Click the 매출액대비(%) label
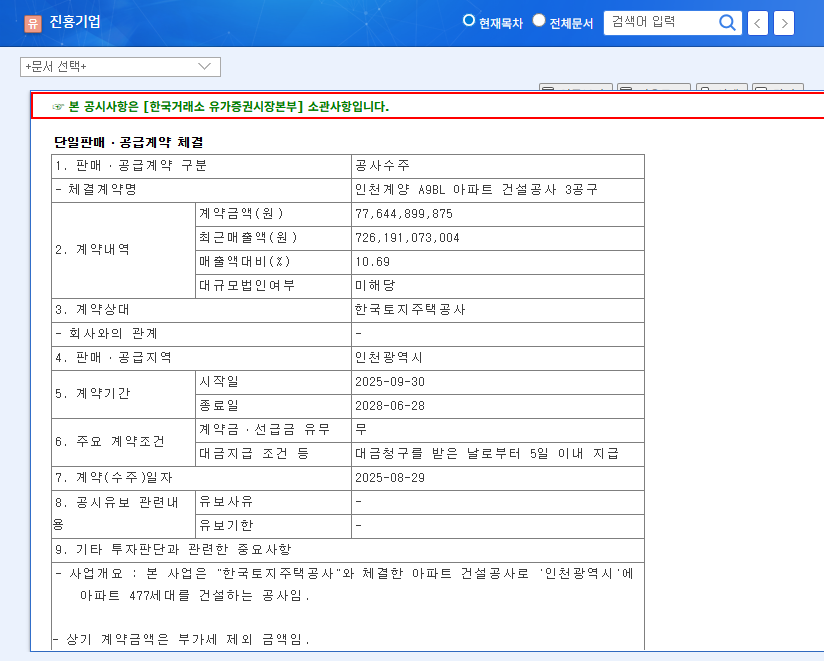This screenshot has width=824, height=661. (x=245, y=262)
